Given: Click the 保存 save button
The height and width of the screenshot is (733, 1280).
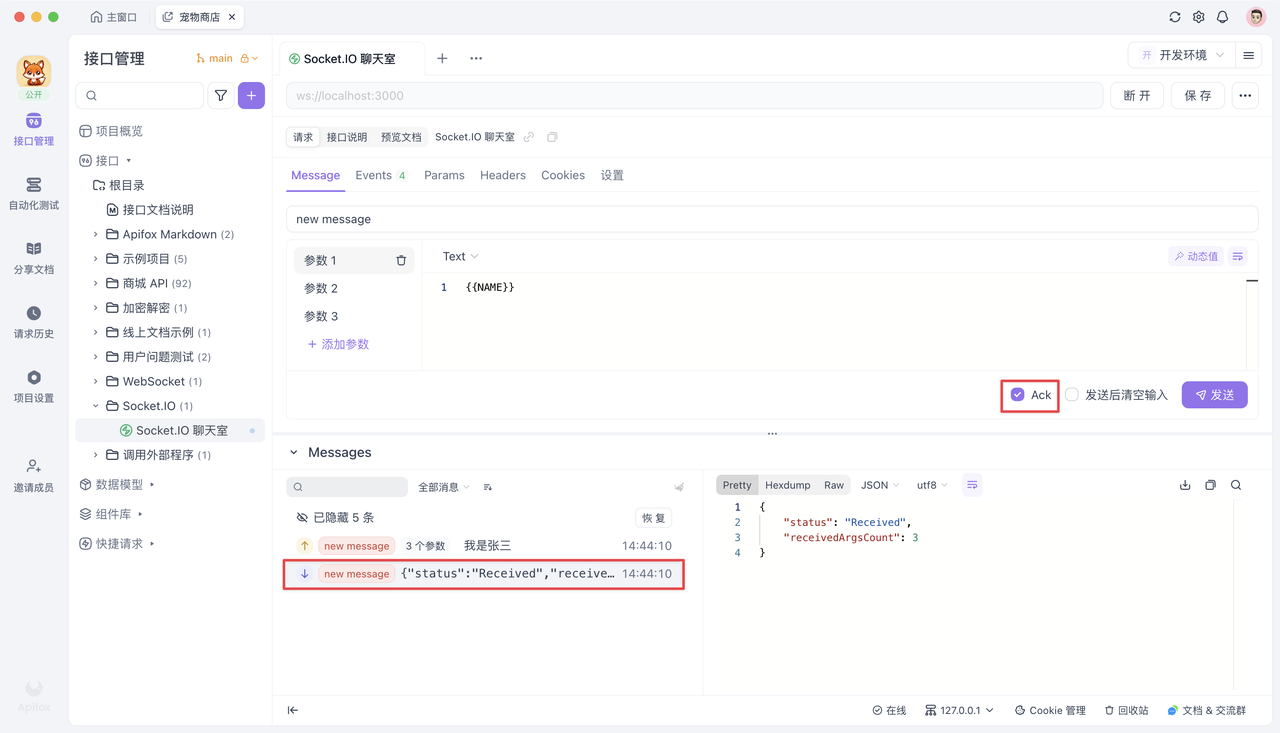Looking at the screenshot, I should click(x=1198, y=96).
